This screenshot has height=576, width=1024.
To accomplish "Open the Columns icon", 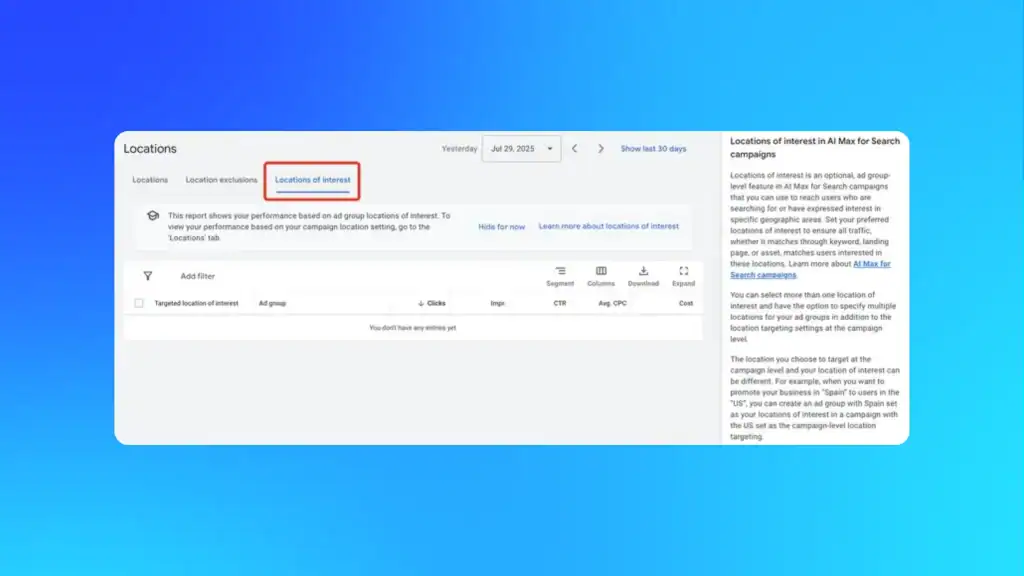I will 601,271.
